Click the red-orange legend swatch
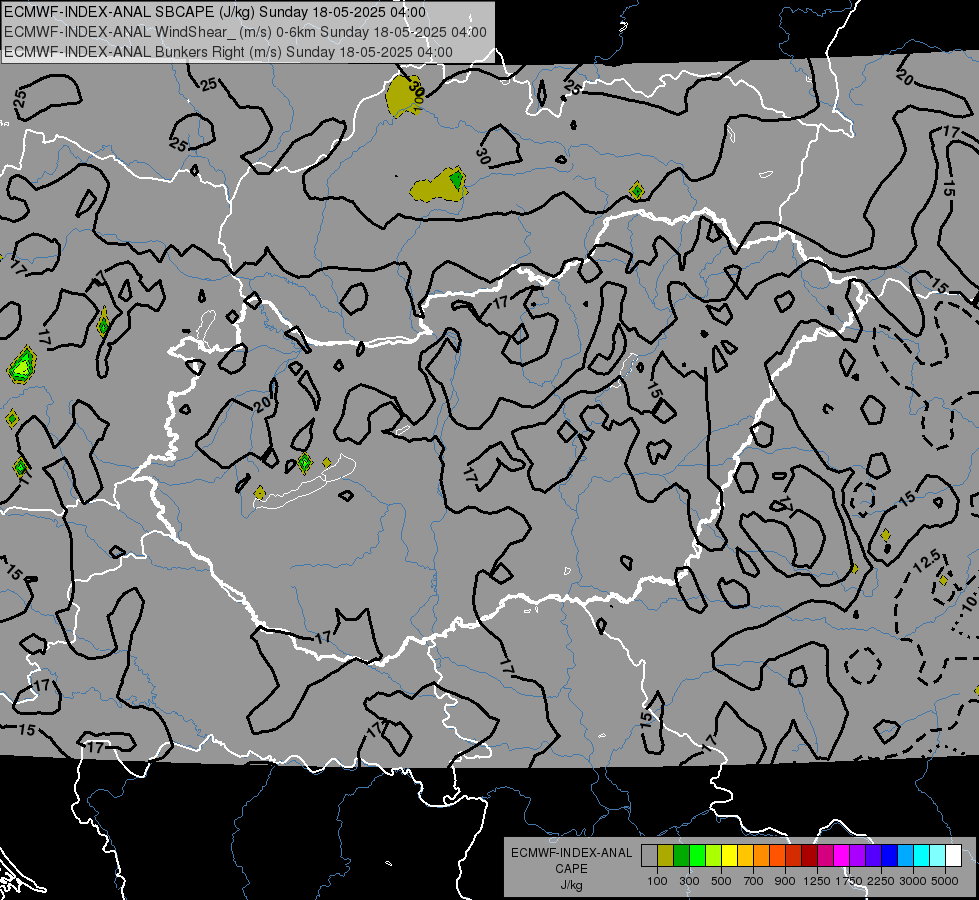Screen dimensions: 979x900 coord(777,856)
